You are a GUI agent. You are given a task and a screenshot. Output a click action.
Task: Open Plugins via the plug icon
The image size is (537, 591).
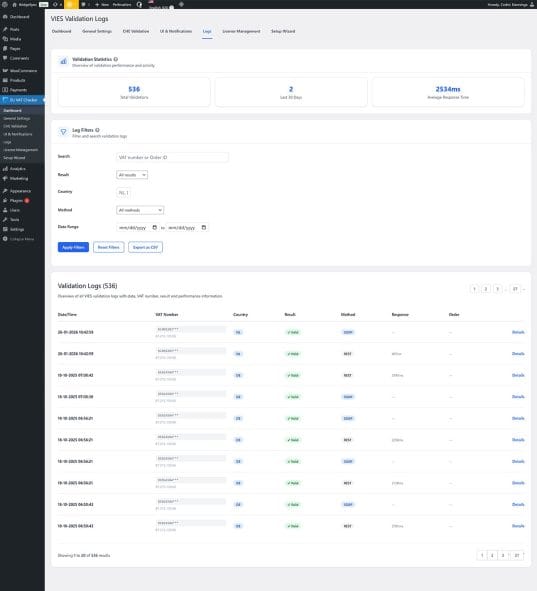point(5,201)
